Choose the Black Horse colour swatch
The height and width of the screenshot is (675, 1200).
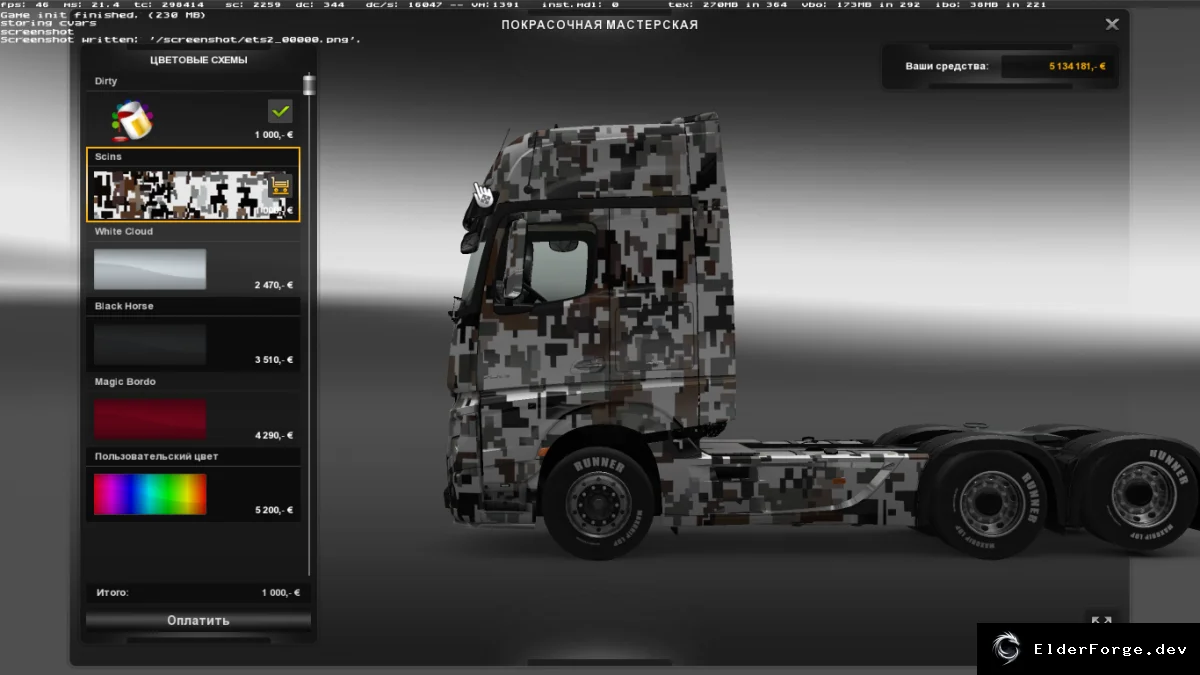point(150,344)
